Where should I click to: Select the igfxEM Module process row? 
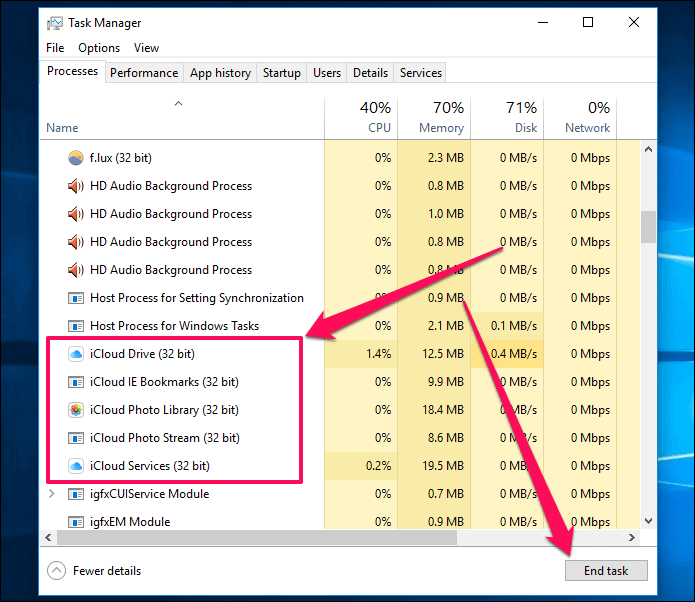[130, 521]
